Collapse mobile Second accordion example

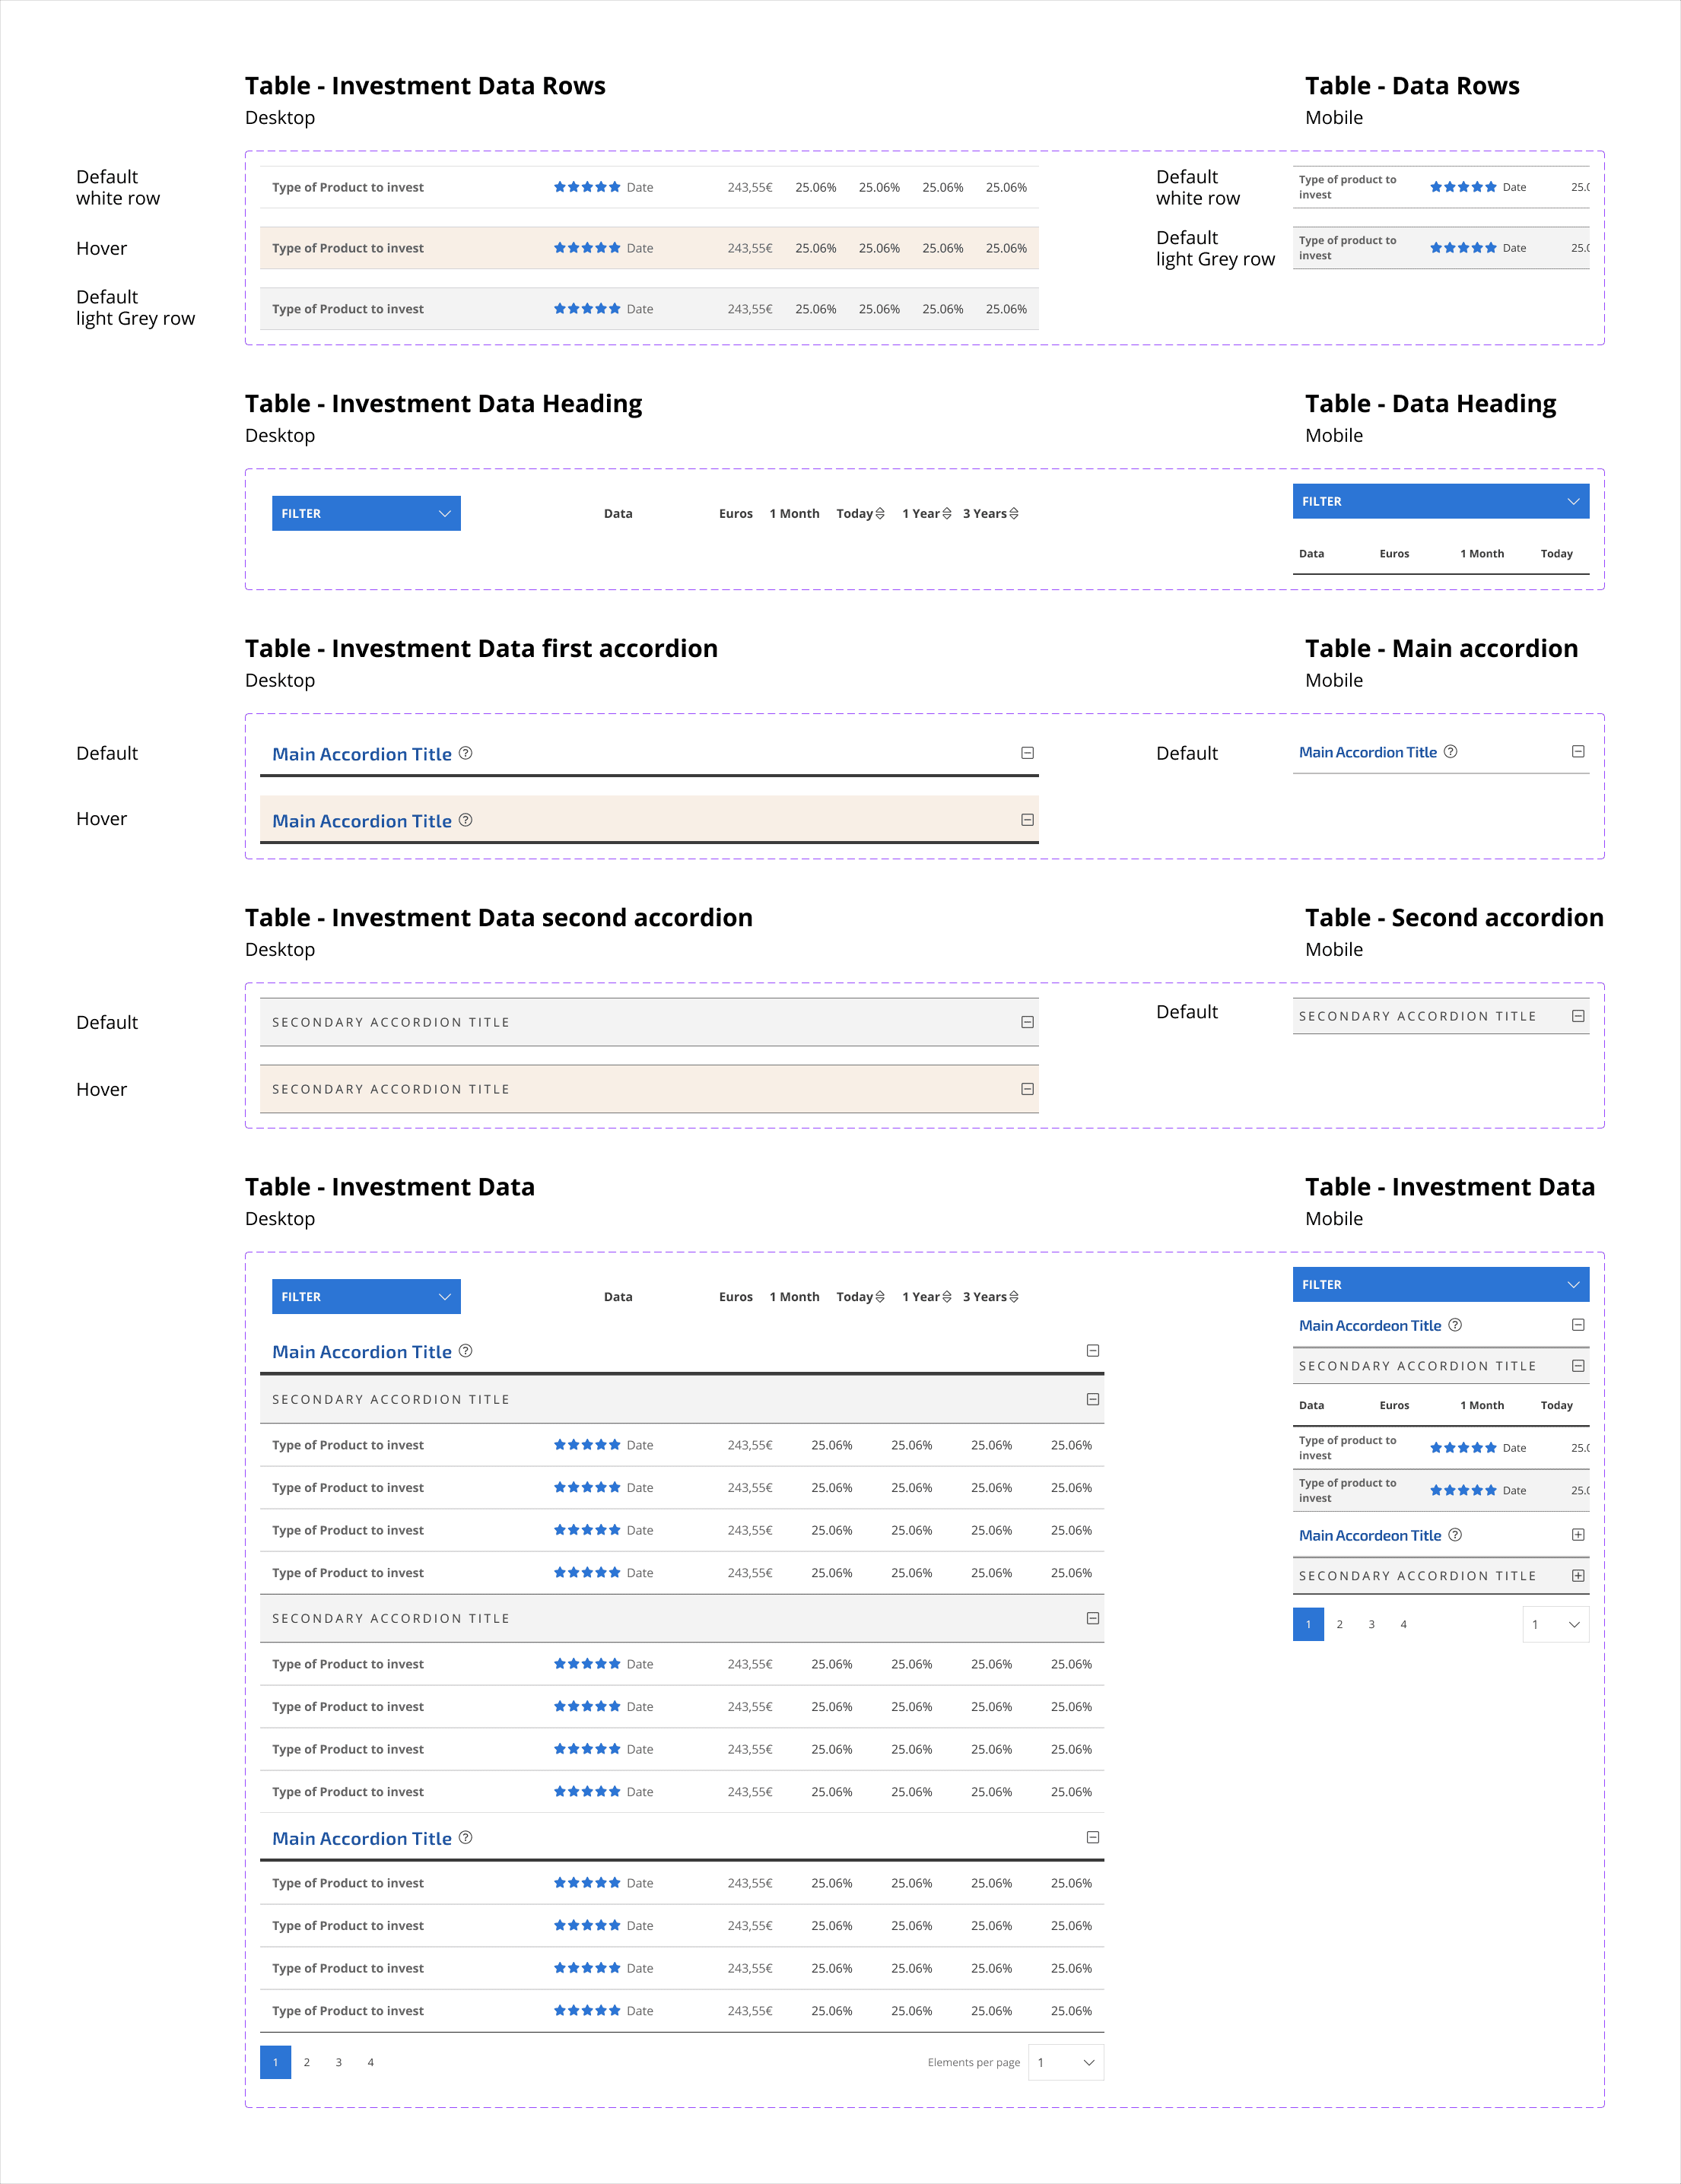coord(1578,1016)
